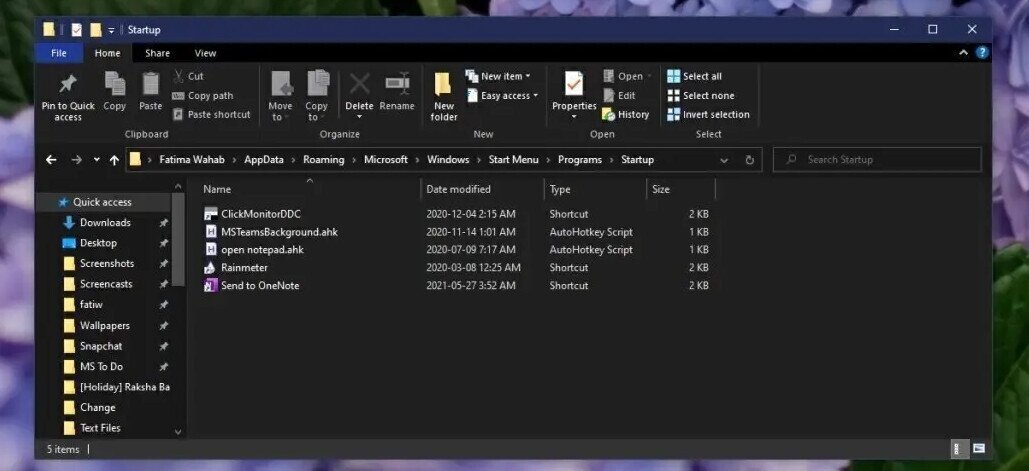The image size is (1029, 471).
Task: Go up one folder level arrow
Action: [114, 160]
